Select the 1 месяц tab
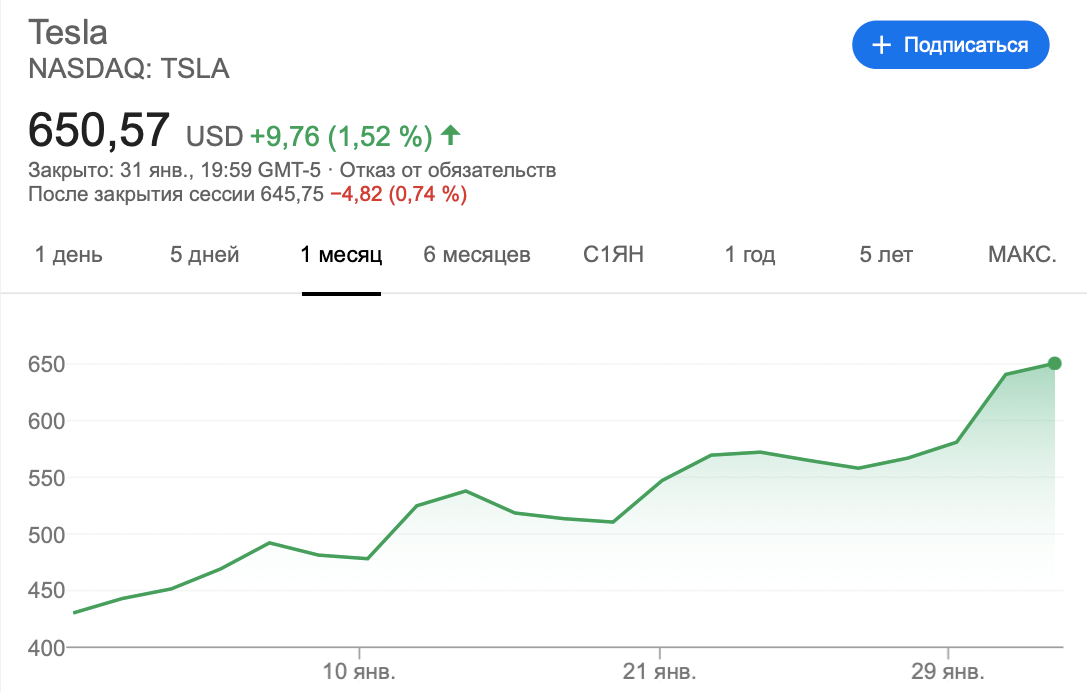 (341, 254)
